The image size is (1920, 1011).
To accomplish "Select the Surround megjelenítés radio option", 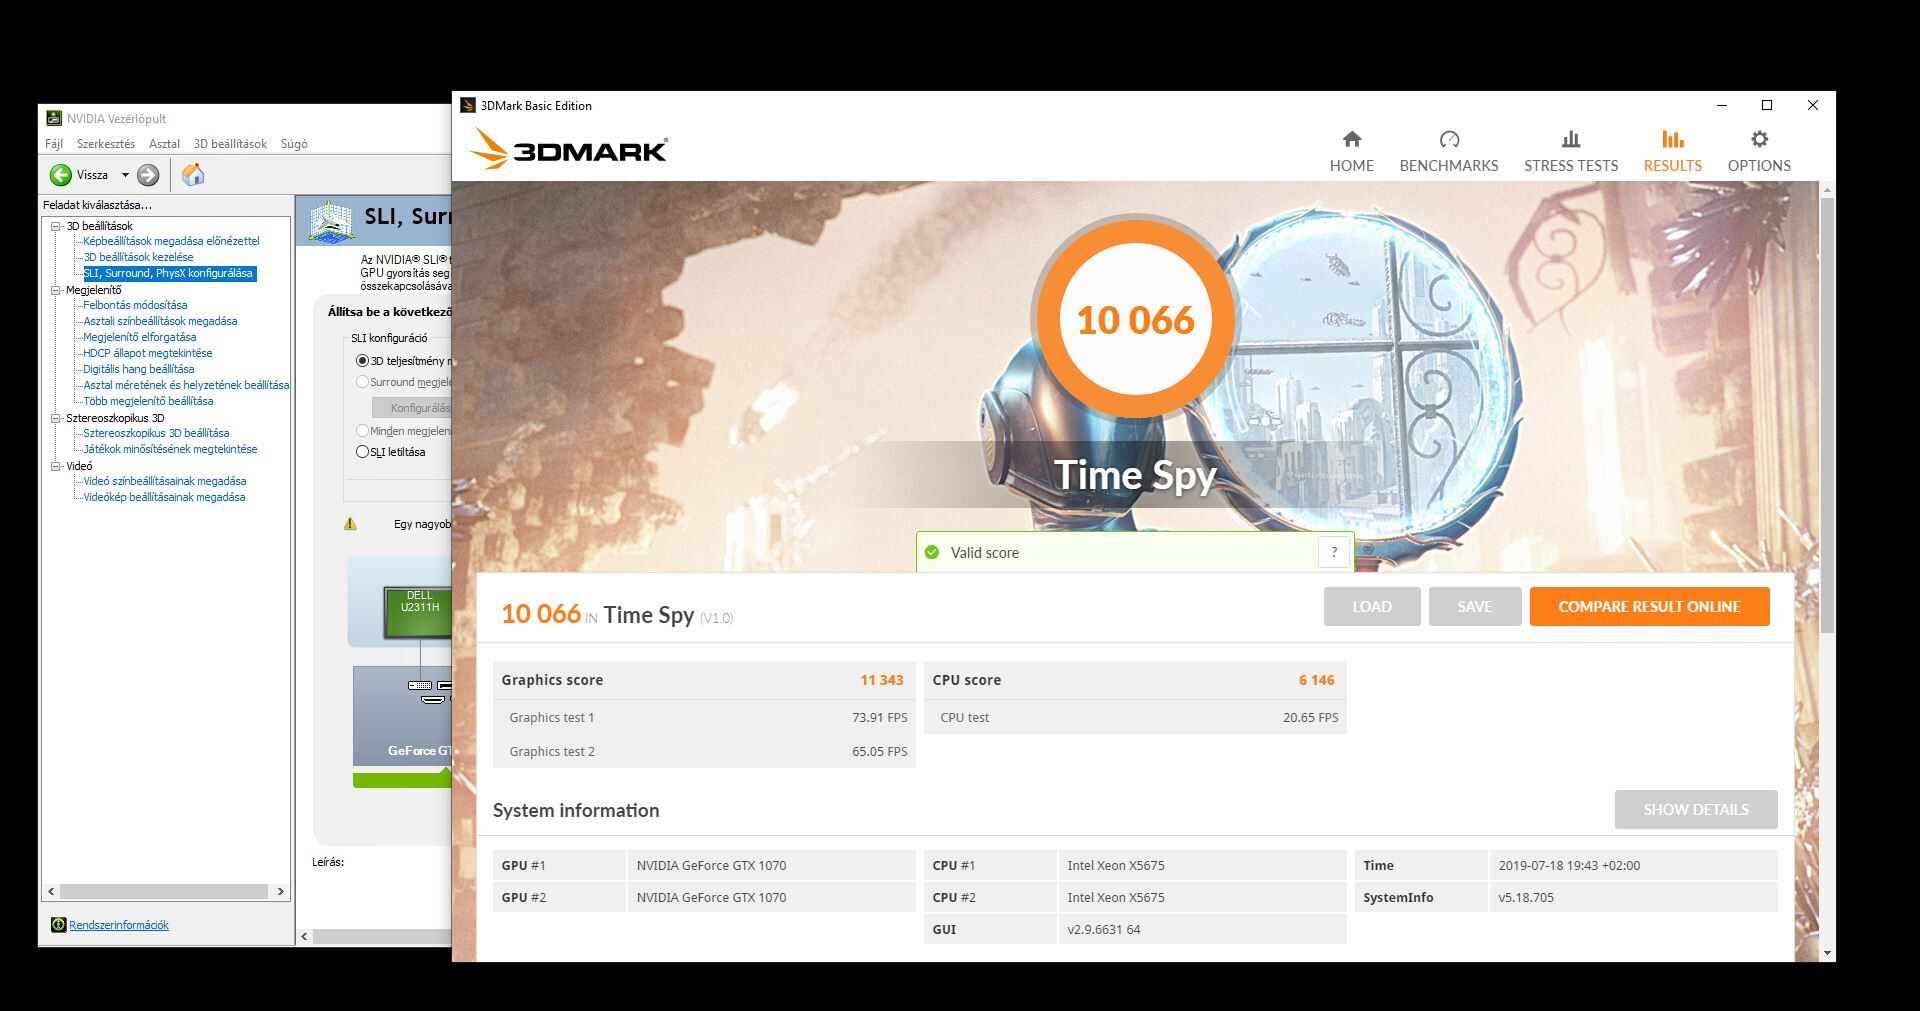I will pos(362,382).
